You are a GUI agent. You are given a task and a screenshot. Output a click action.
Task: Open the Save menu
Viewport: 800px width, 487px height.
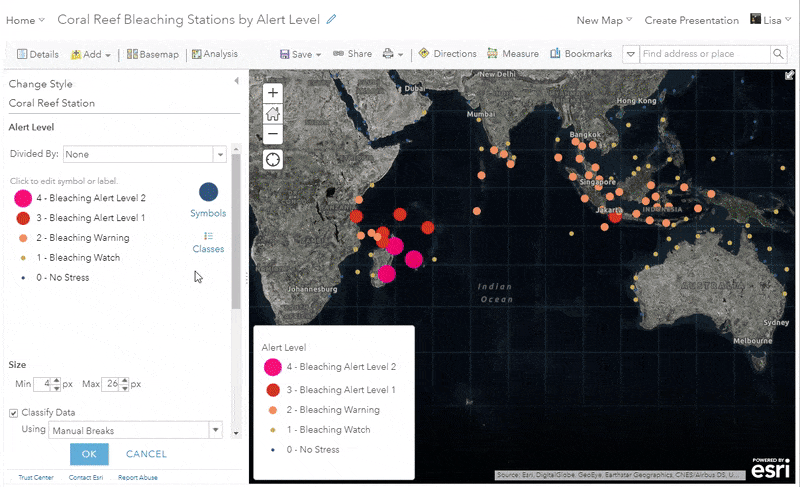(x=301, y=54)
